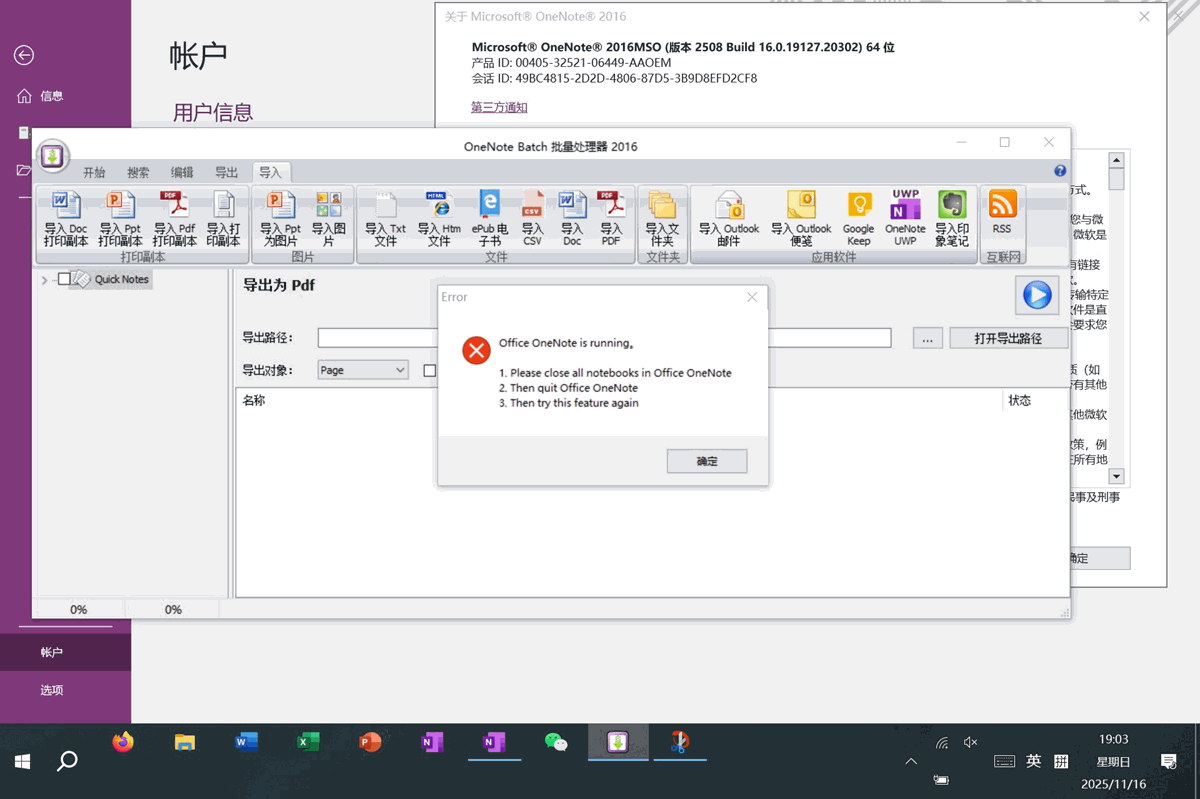Viewport: 1200px width, 799px height.
Task: Toggle the checkbox beside the Page dropdown
Action: pos(430,370)
